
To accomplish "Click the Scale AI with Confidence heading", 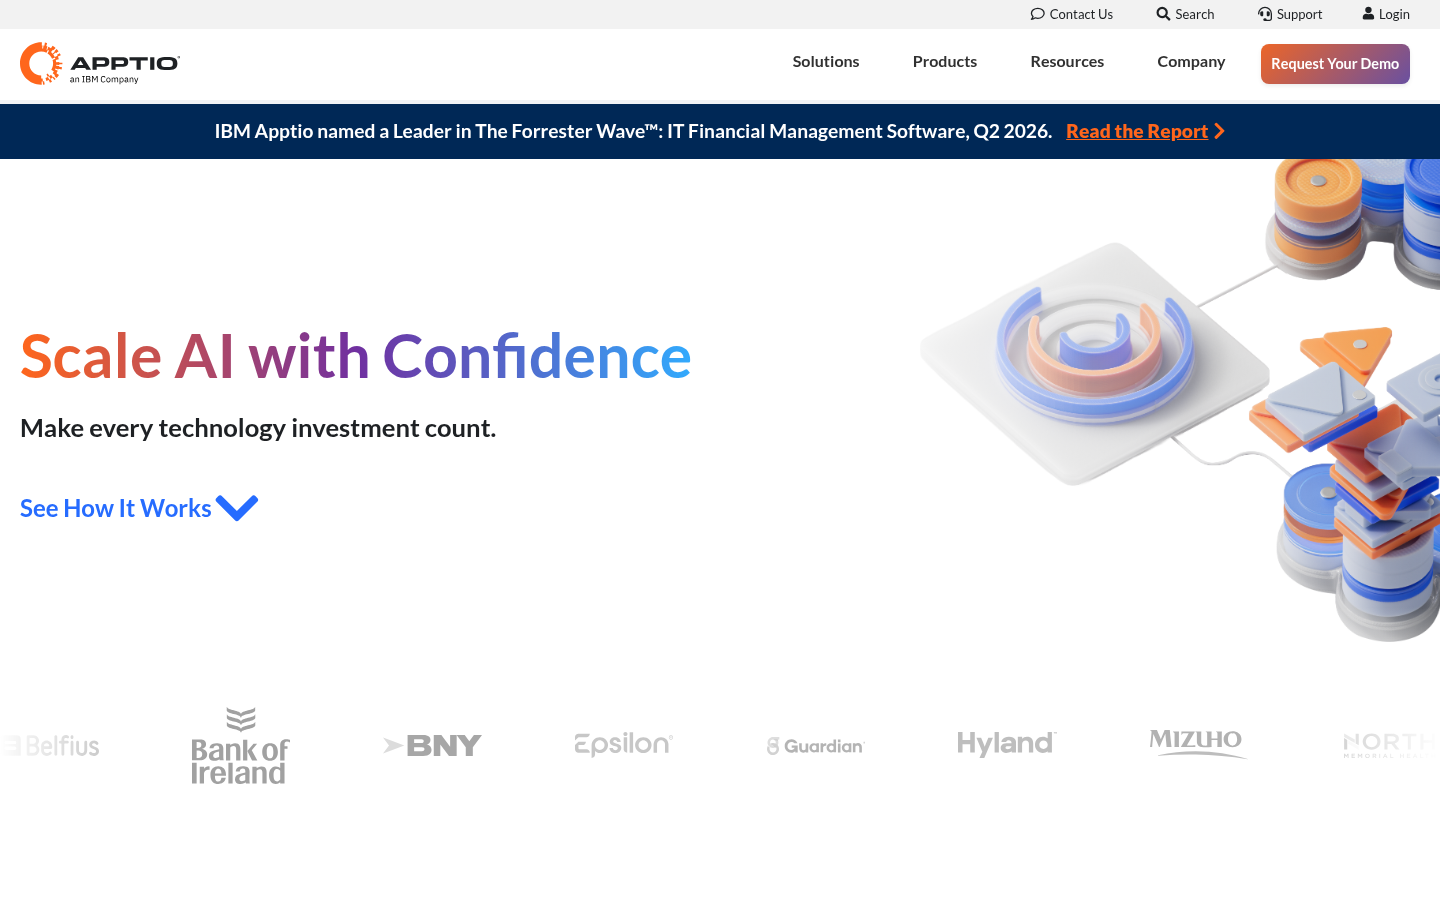I will 356,356.
